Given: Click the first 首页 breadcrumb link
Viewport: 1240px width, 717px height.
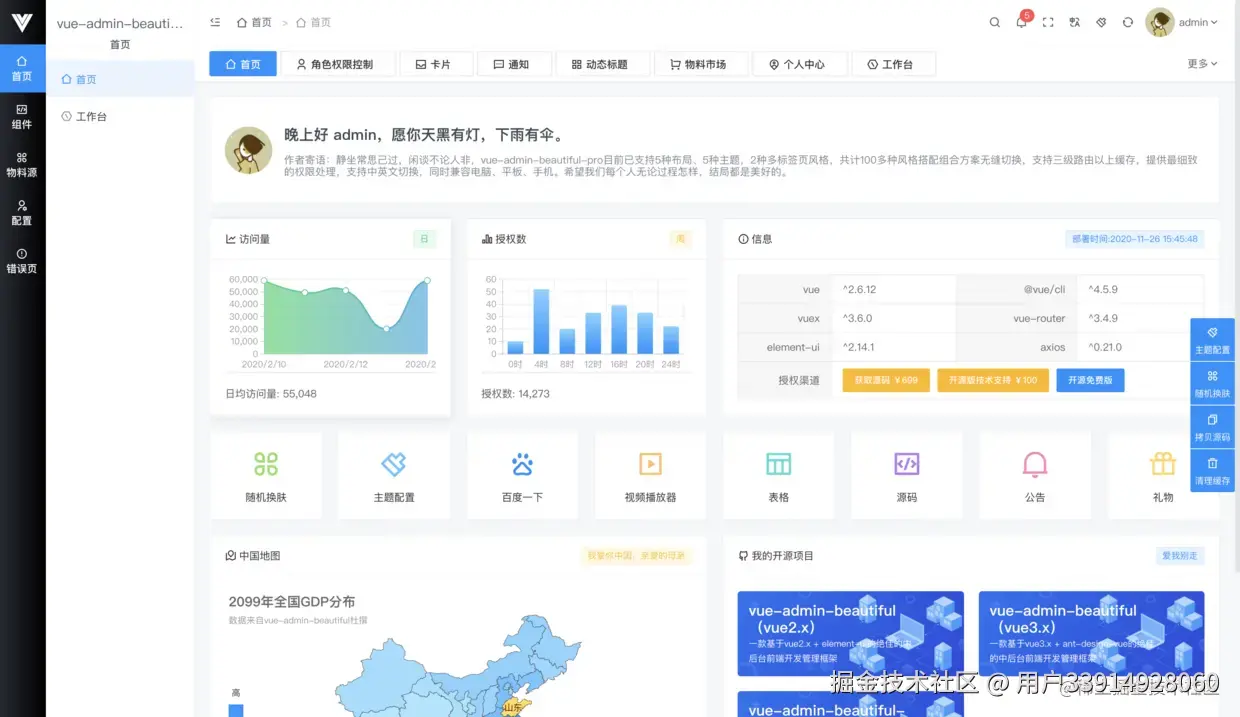Looking at the screenshot, I should (x=254, y=22).
